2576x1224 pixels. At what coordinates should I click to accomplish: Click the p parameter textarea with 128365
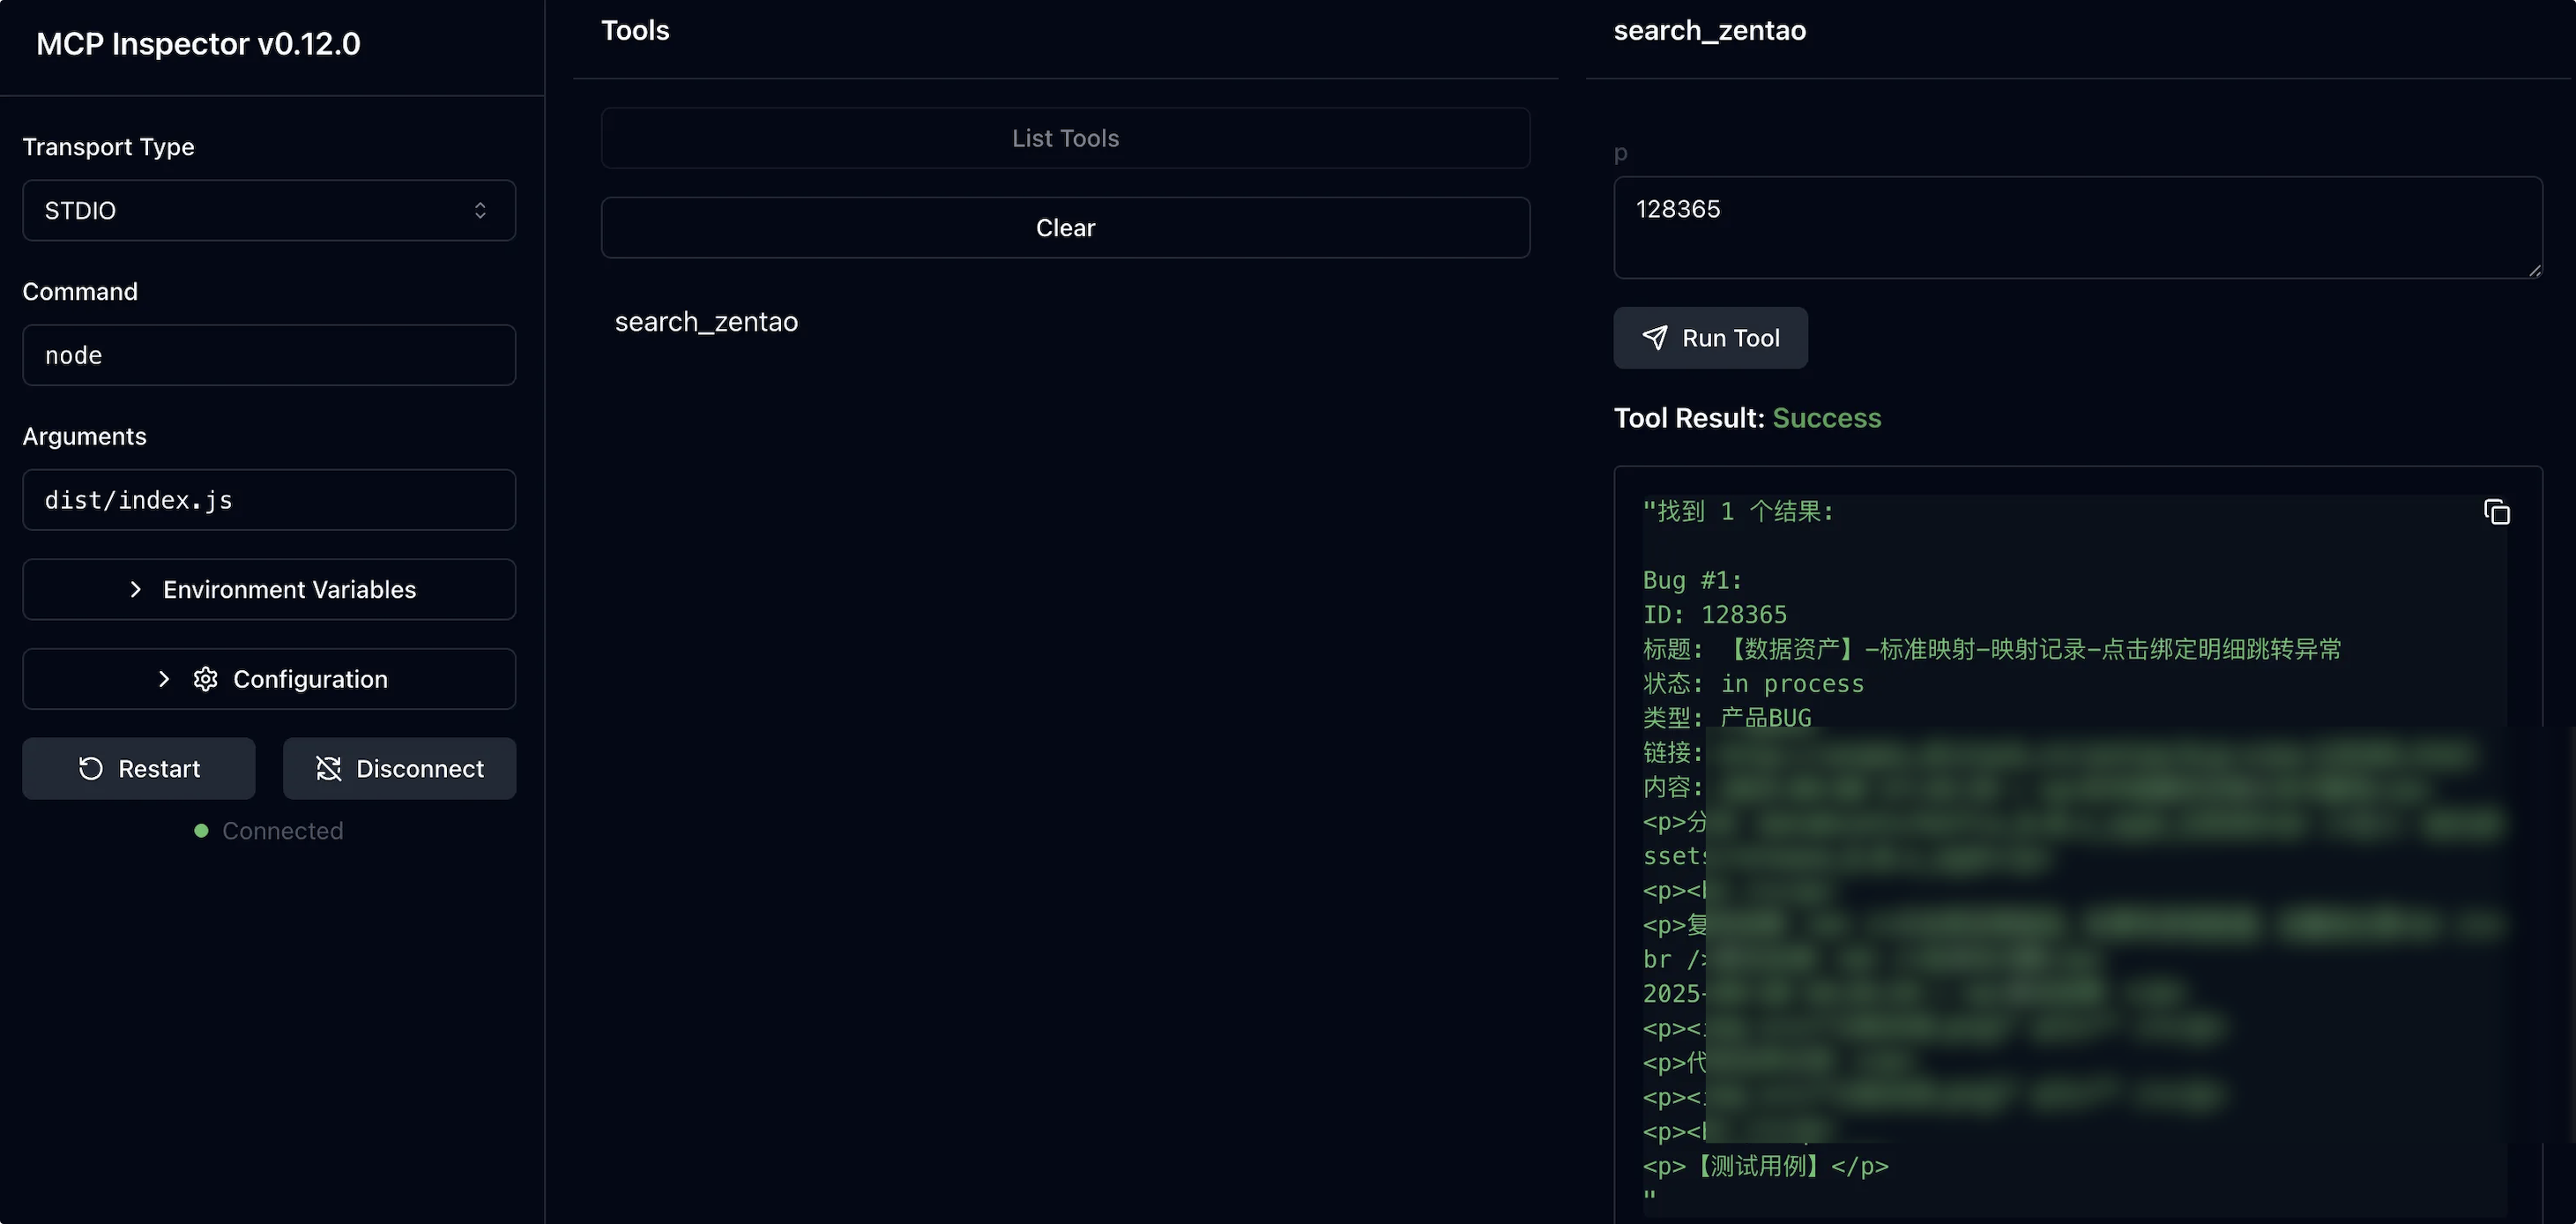pos(2076,227)
